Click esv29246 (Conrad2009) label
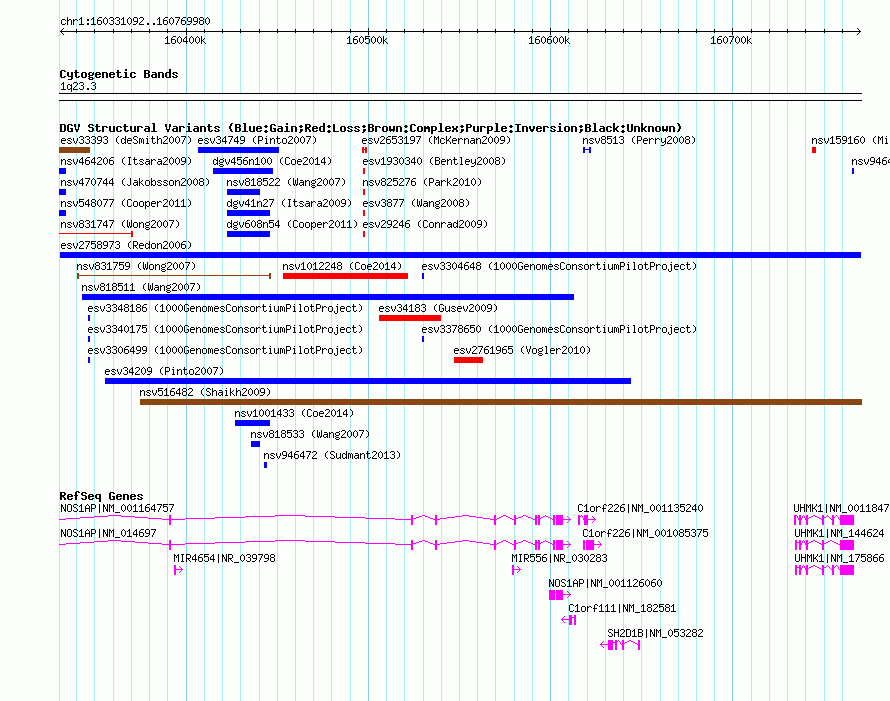The image size is (890, 701). (x=425, y=224)
